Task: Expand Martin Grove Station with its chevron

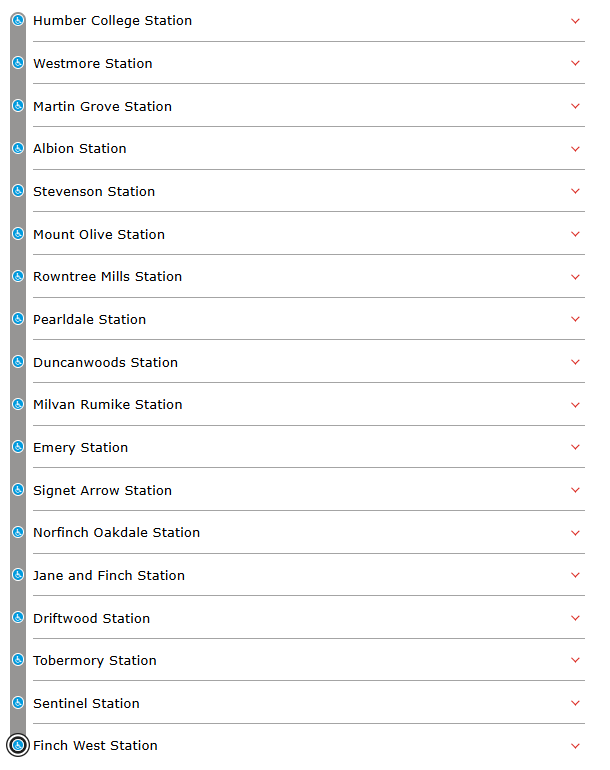Action: click(575, 106)
